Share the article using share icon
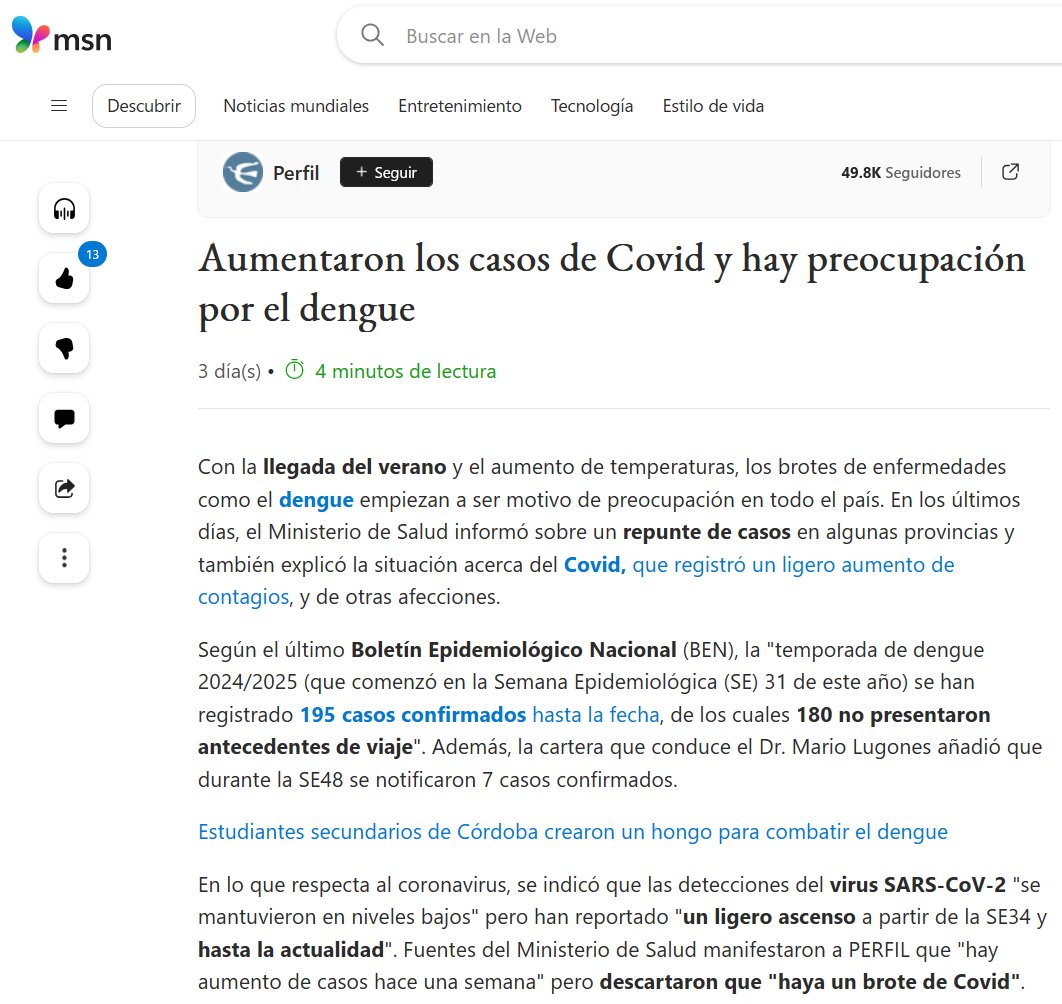This screenshot has height=1004, width=1062. pos(64,488)
